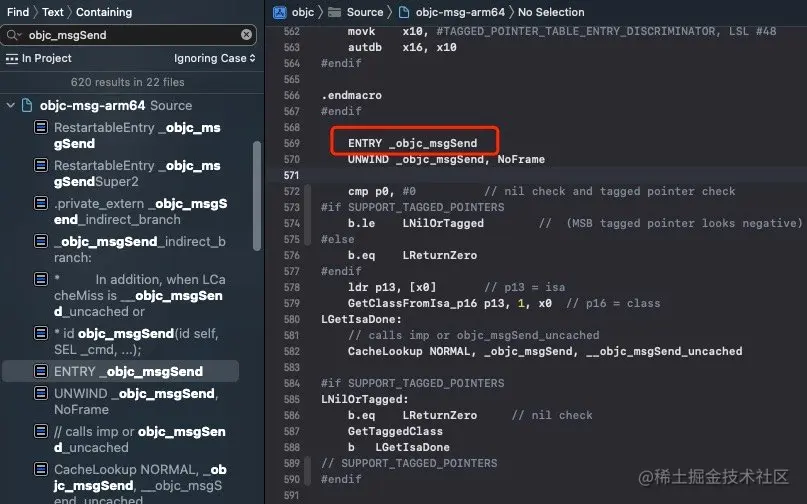Open Containing match mode menu
Image resolution: width=807 pixels, height=504 pixels.
(x=104, y=12)
